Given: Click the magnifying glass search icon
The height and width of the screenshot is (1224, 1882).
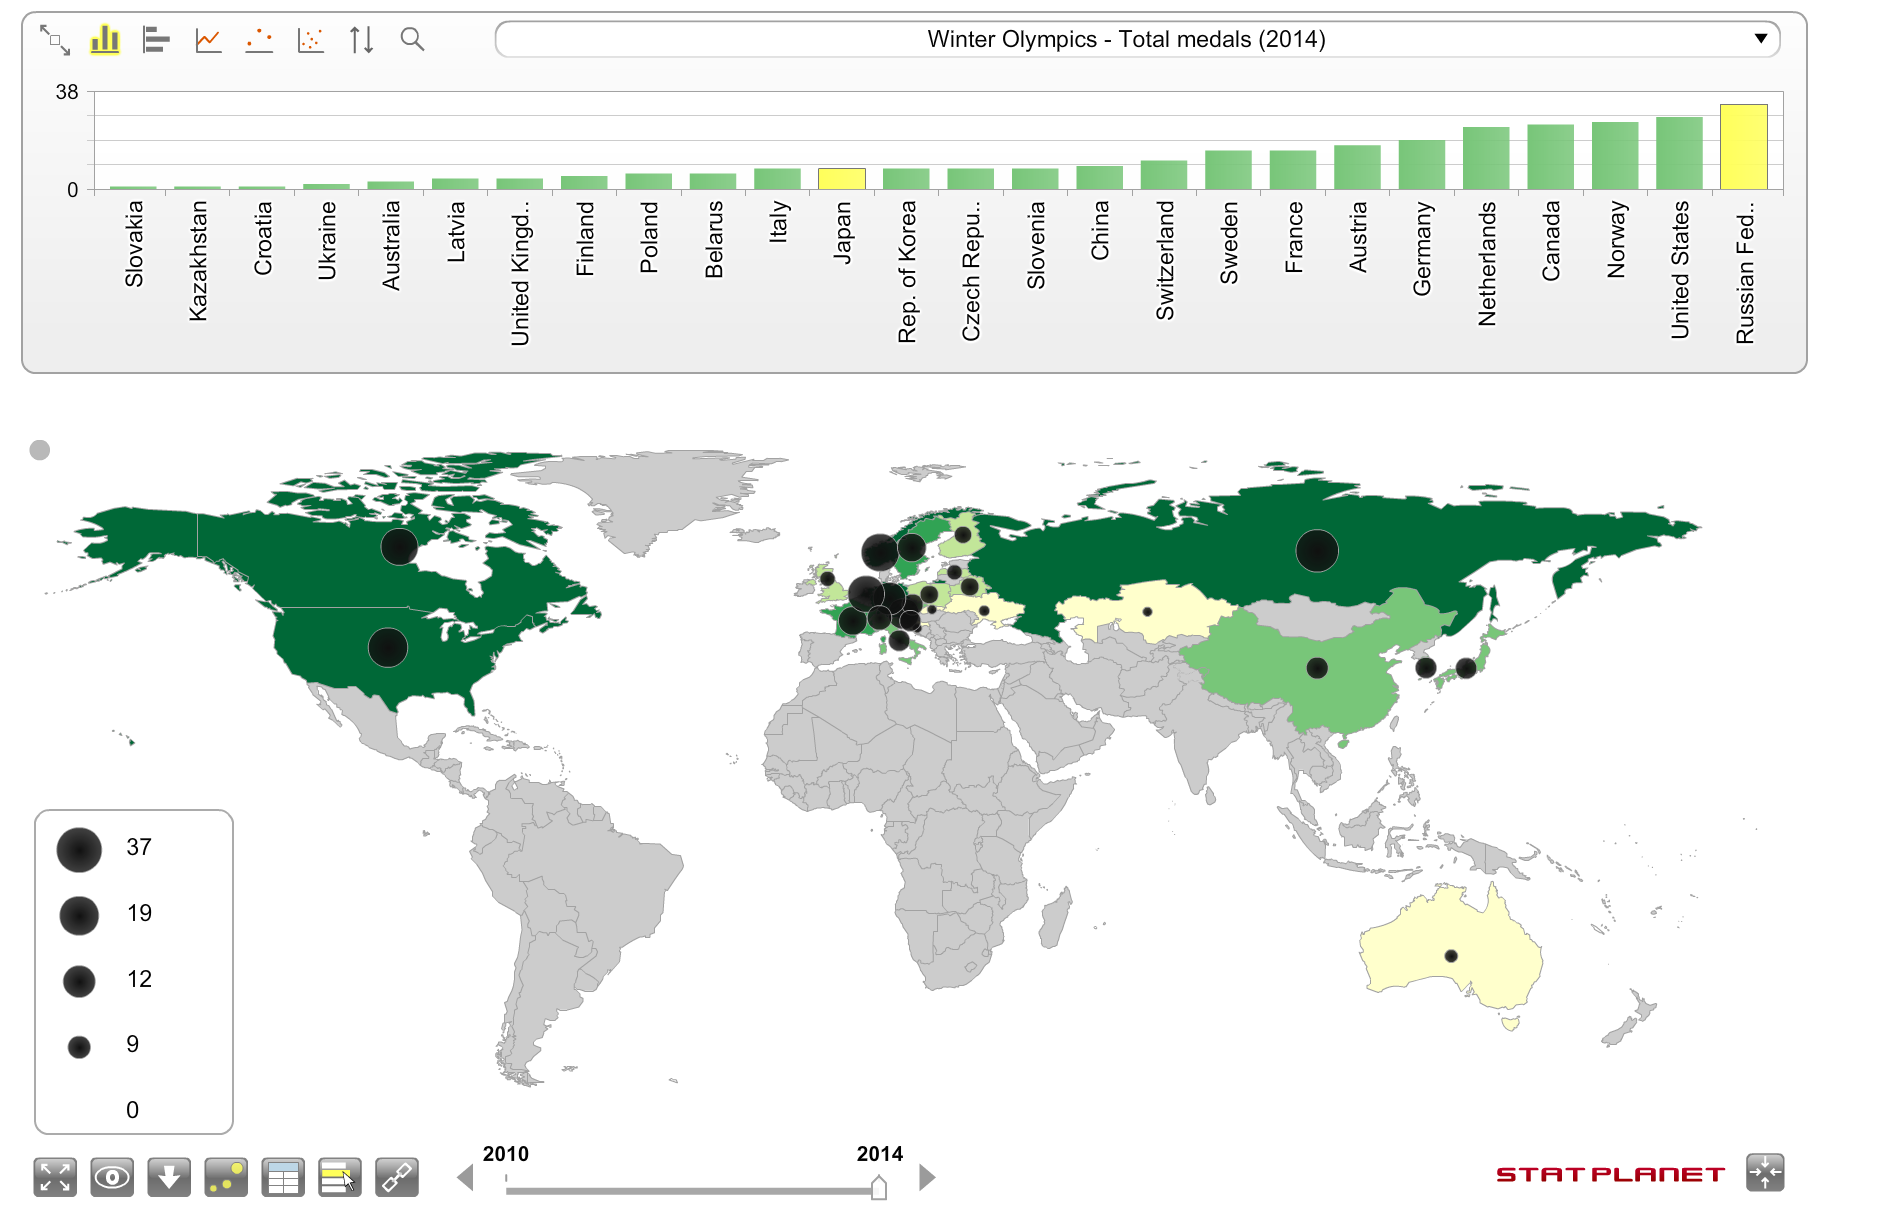Looking at the screenshot, I should (412, 40).
